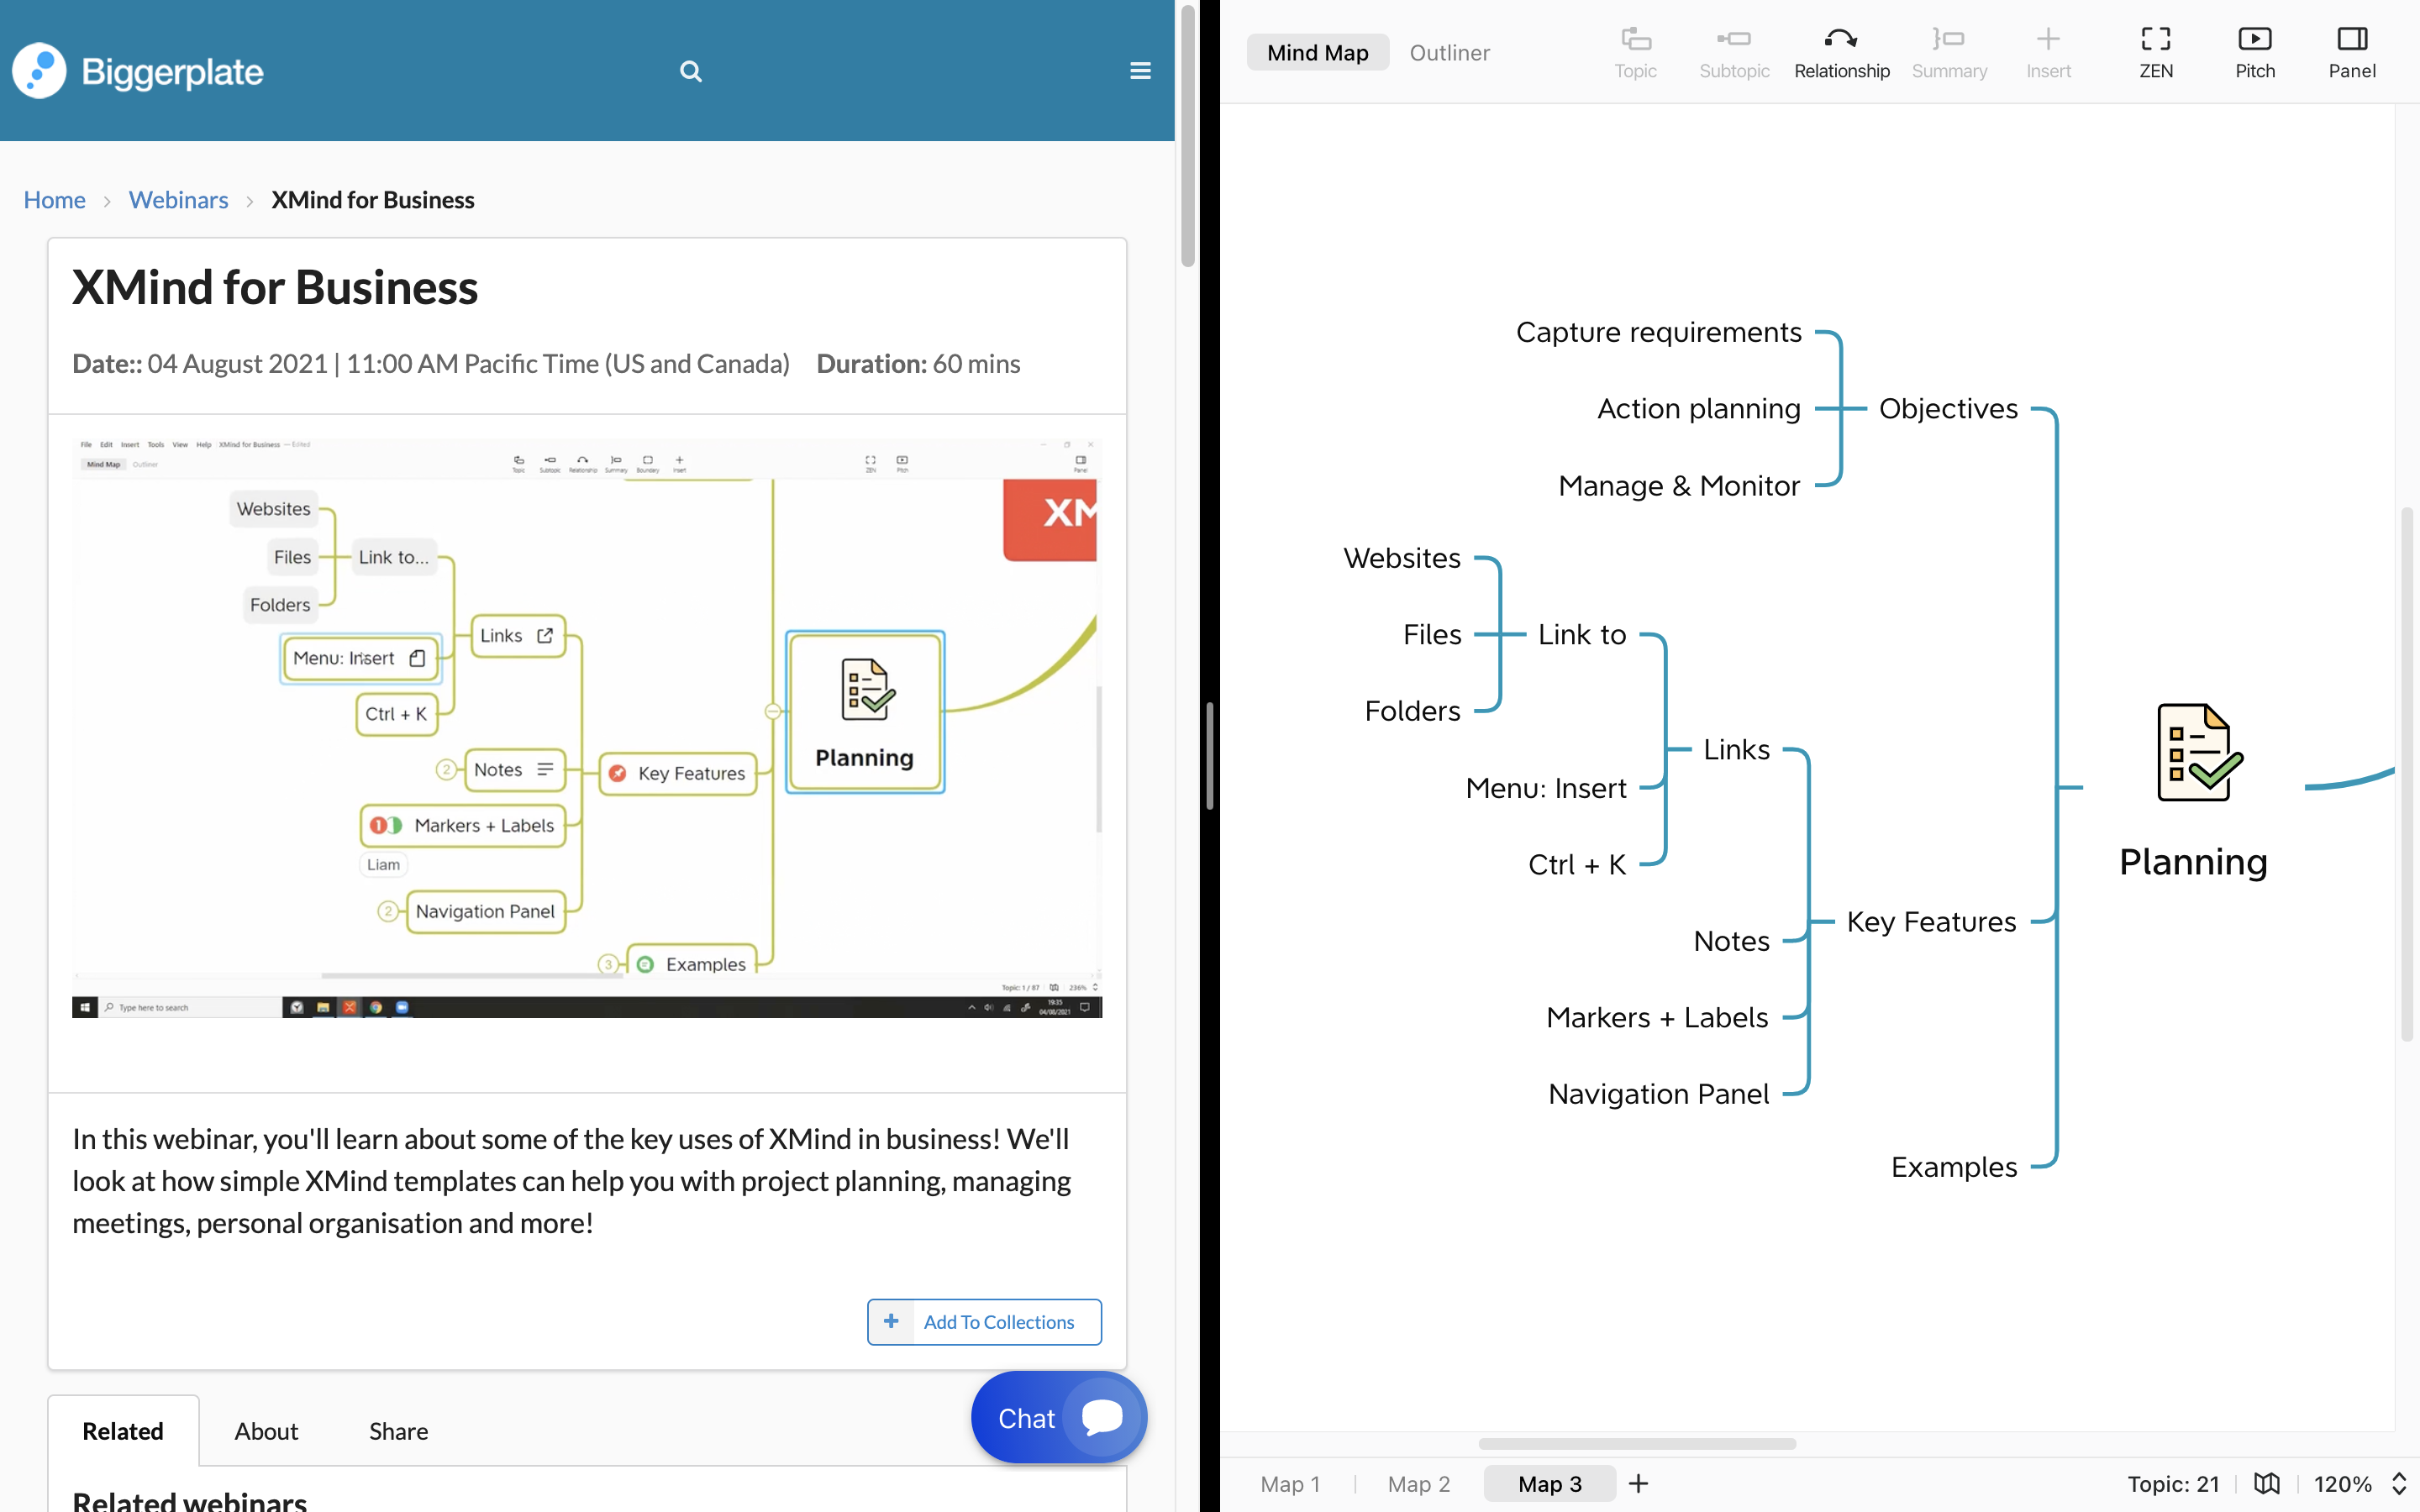Image resolution: width=2420 pixels, height=1512 pixels.
Task: Select the Ctrl + K topic
Action: click(x=1577, y=864)
